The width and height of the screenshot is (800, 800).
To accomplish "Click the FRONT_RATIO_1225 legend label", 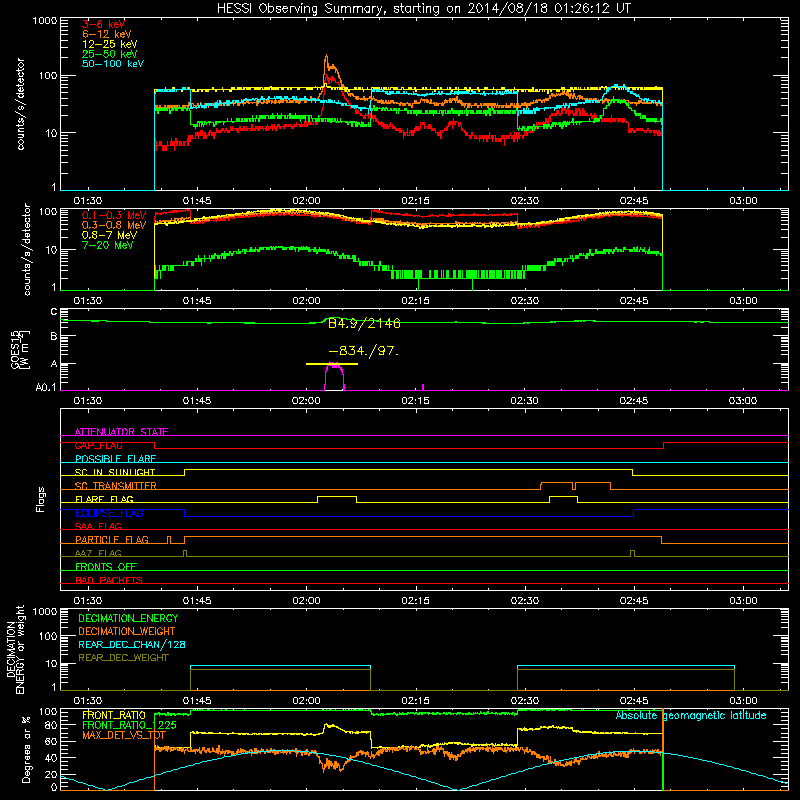I will click(129, 725).
